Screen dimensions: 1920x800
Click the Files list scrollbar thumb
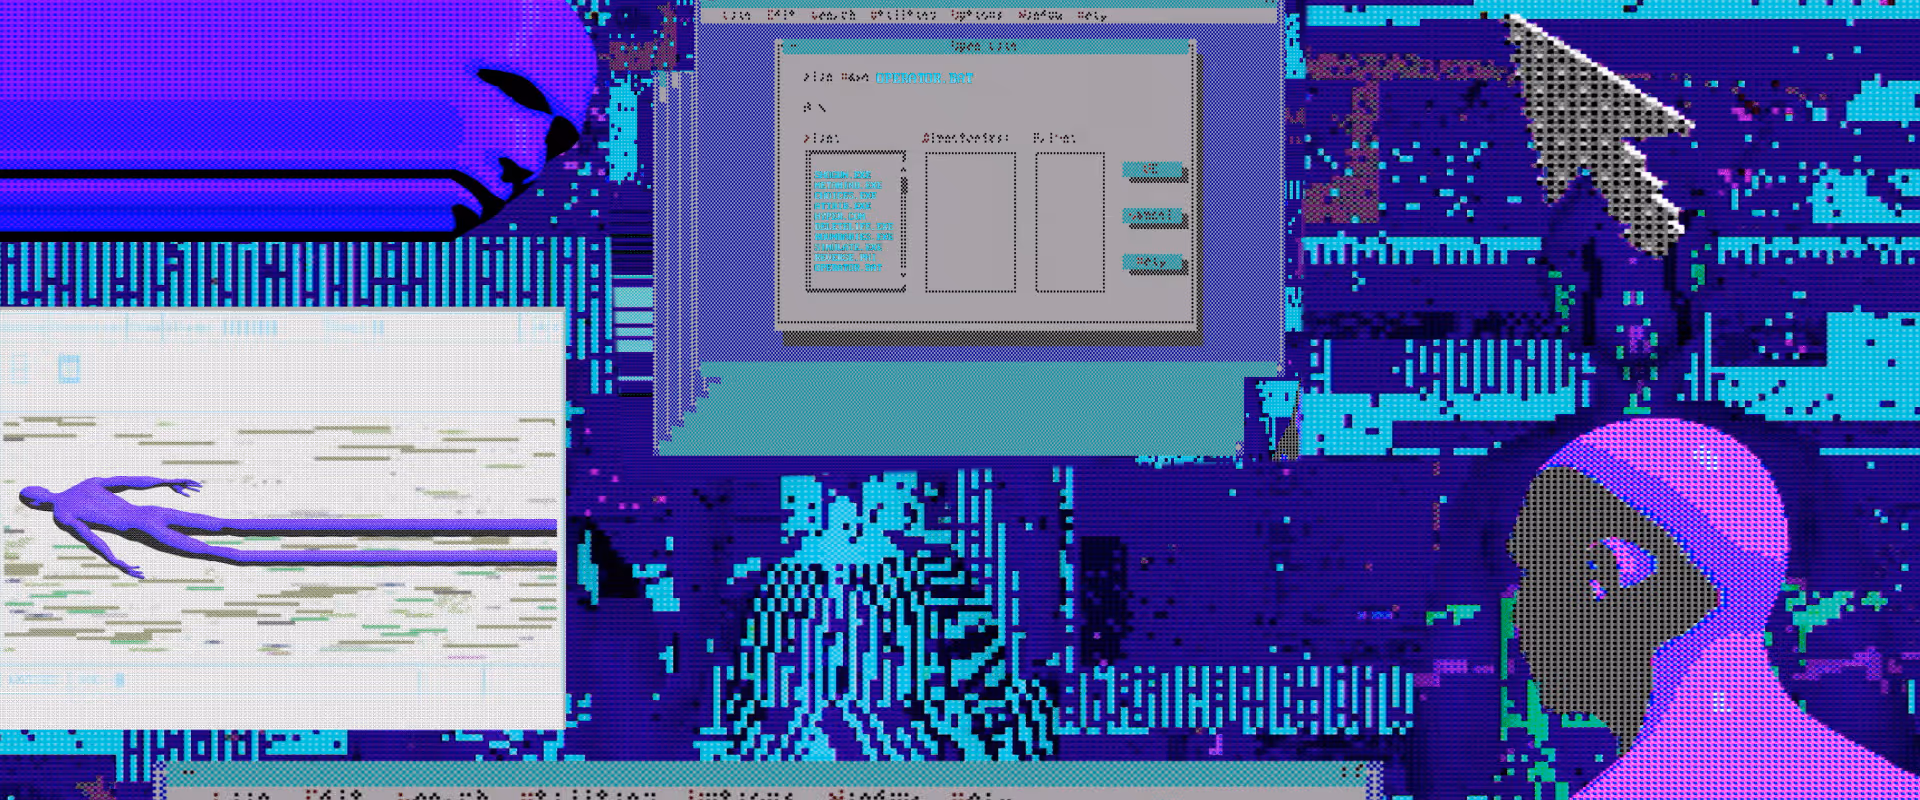tap(904, 186)
